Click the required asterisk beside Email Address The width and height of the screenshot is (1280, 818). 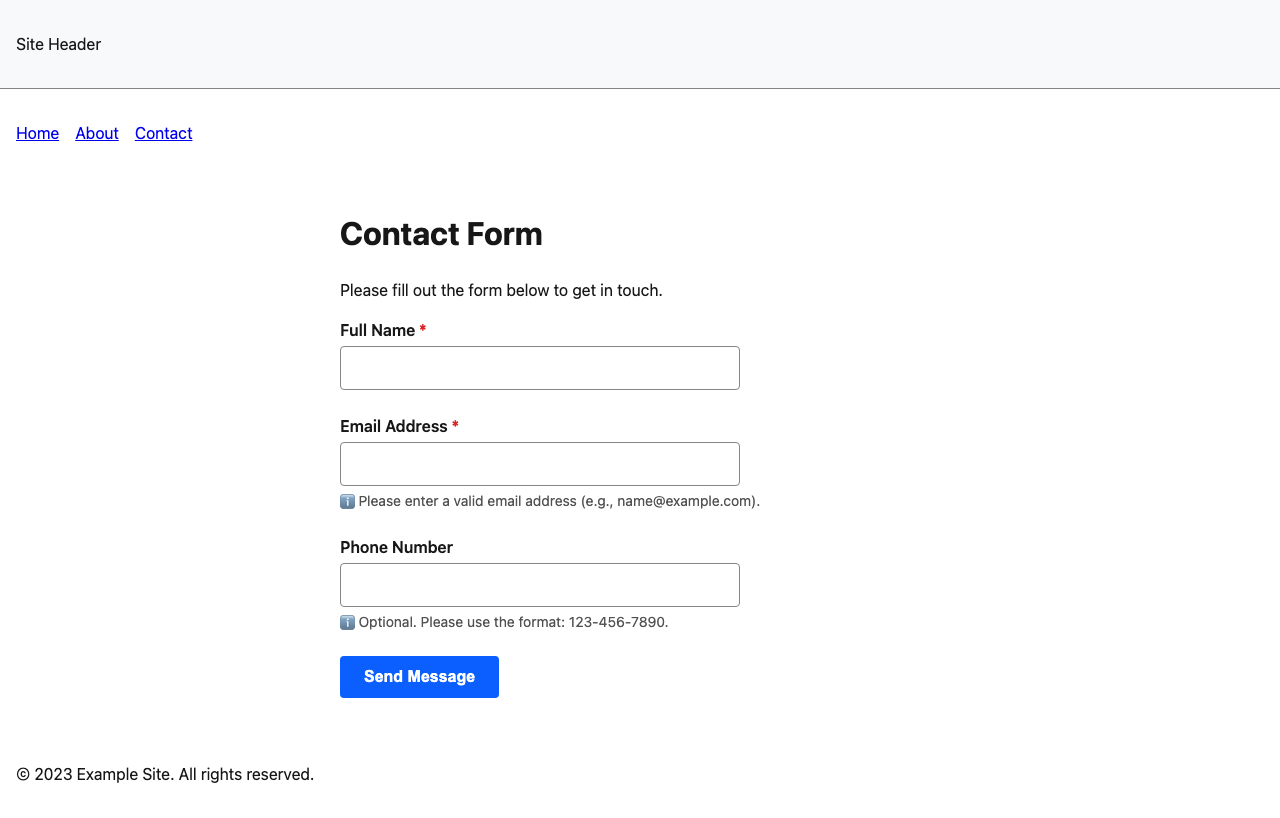pos(455,425)
